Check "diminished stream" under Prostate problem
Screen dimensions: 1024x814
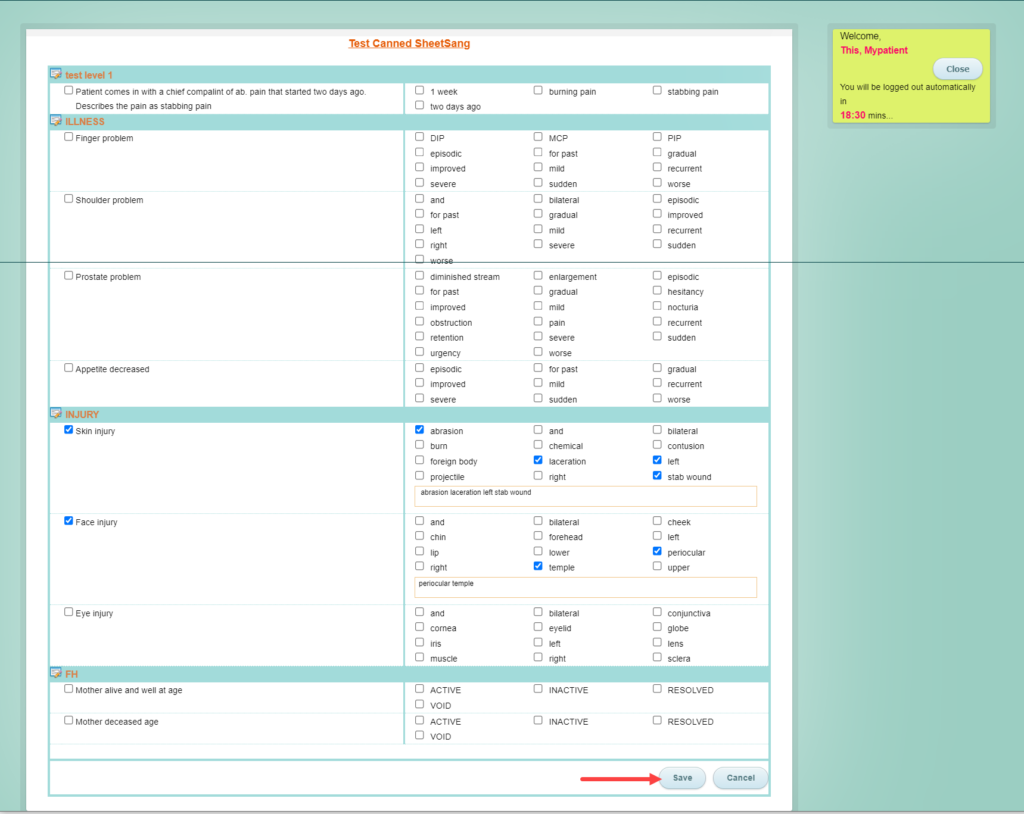(x=419, y=276)
